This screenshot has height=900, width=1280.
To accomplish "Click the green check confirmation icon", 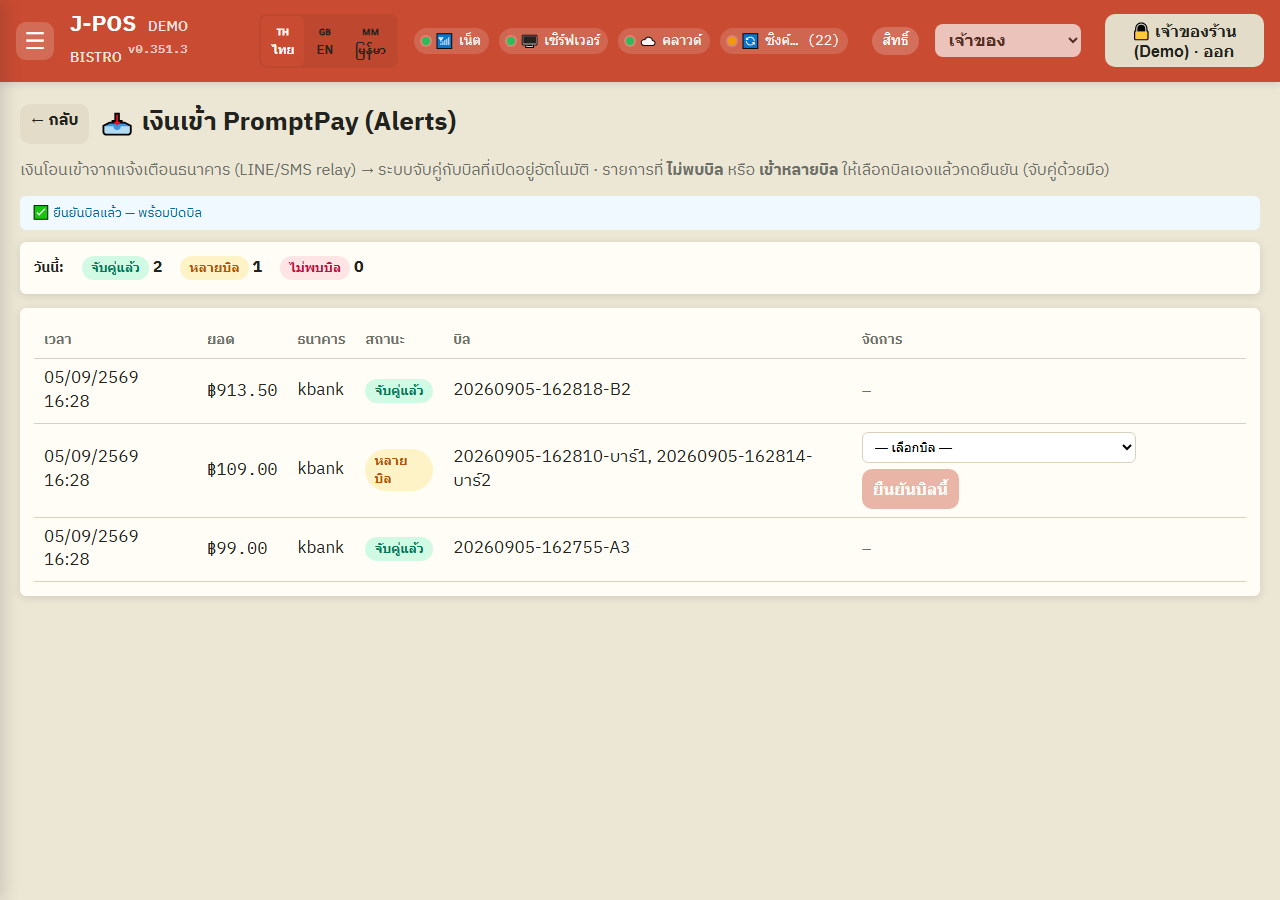I will 41,212.
